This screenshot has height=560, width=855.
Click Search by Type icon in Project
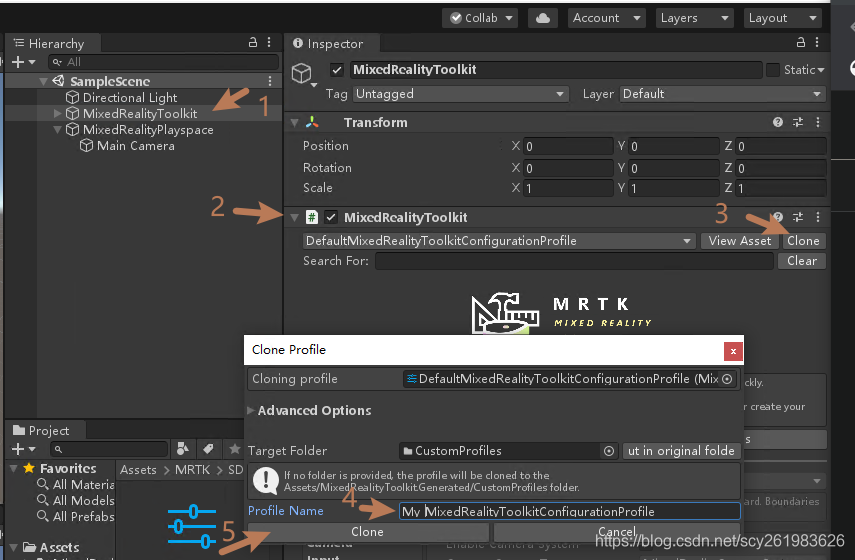tap(183, 449)
